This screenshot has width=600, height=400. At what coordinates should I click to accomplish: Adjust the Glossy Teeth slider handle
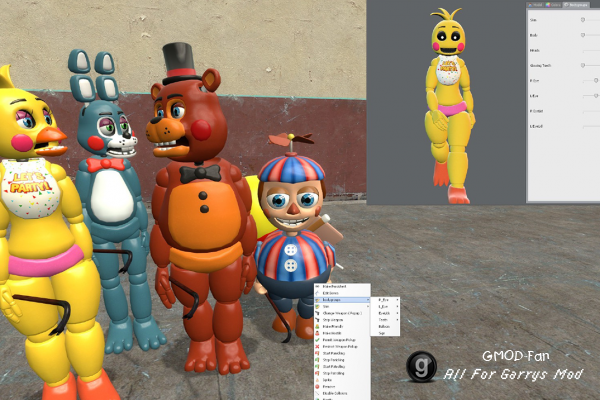(x=583, y=65)
